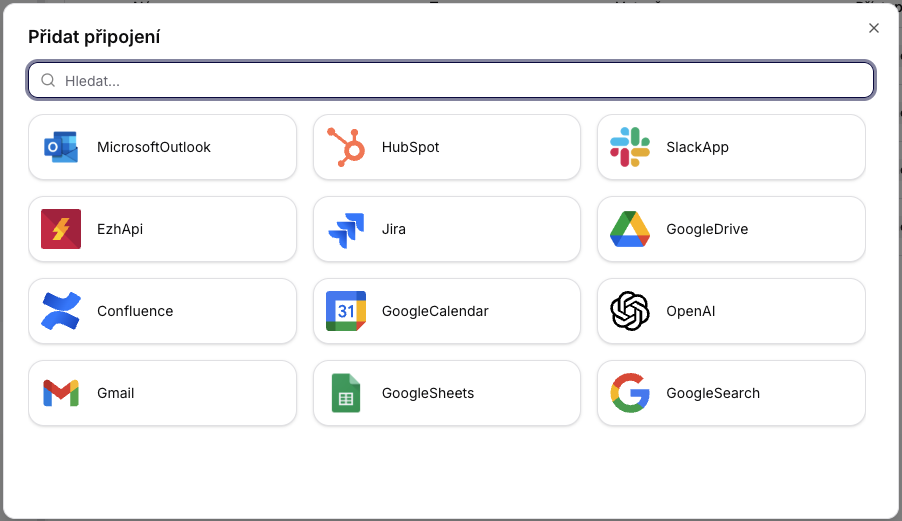Click the Google Calendar 31 icon
This screenshot has height=521, width=902.
click(345, 311)
